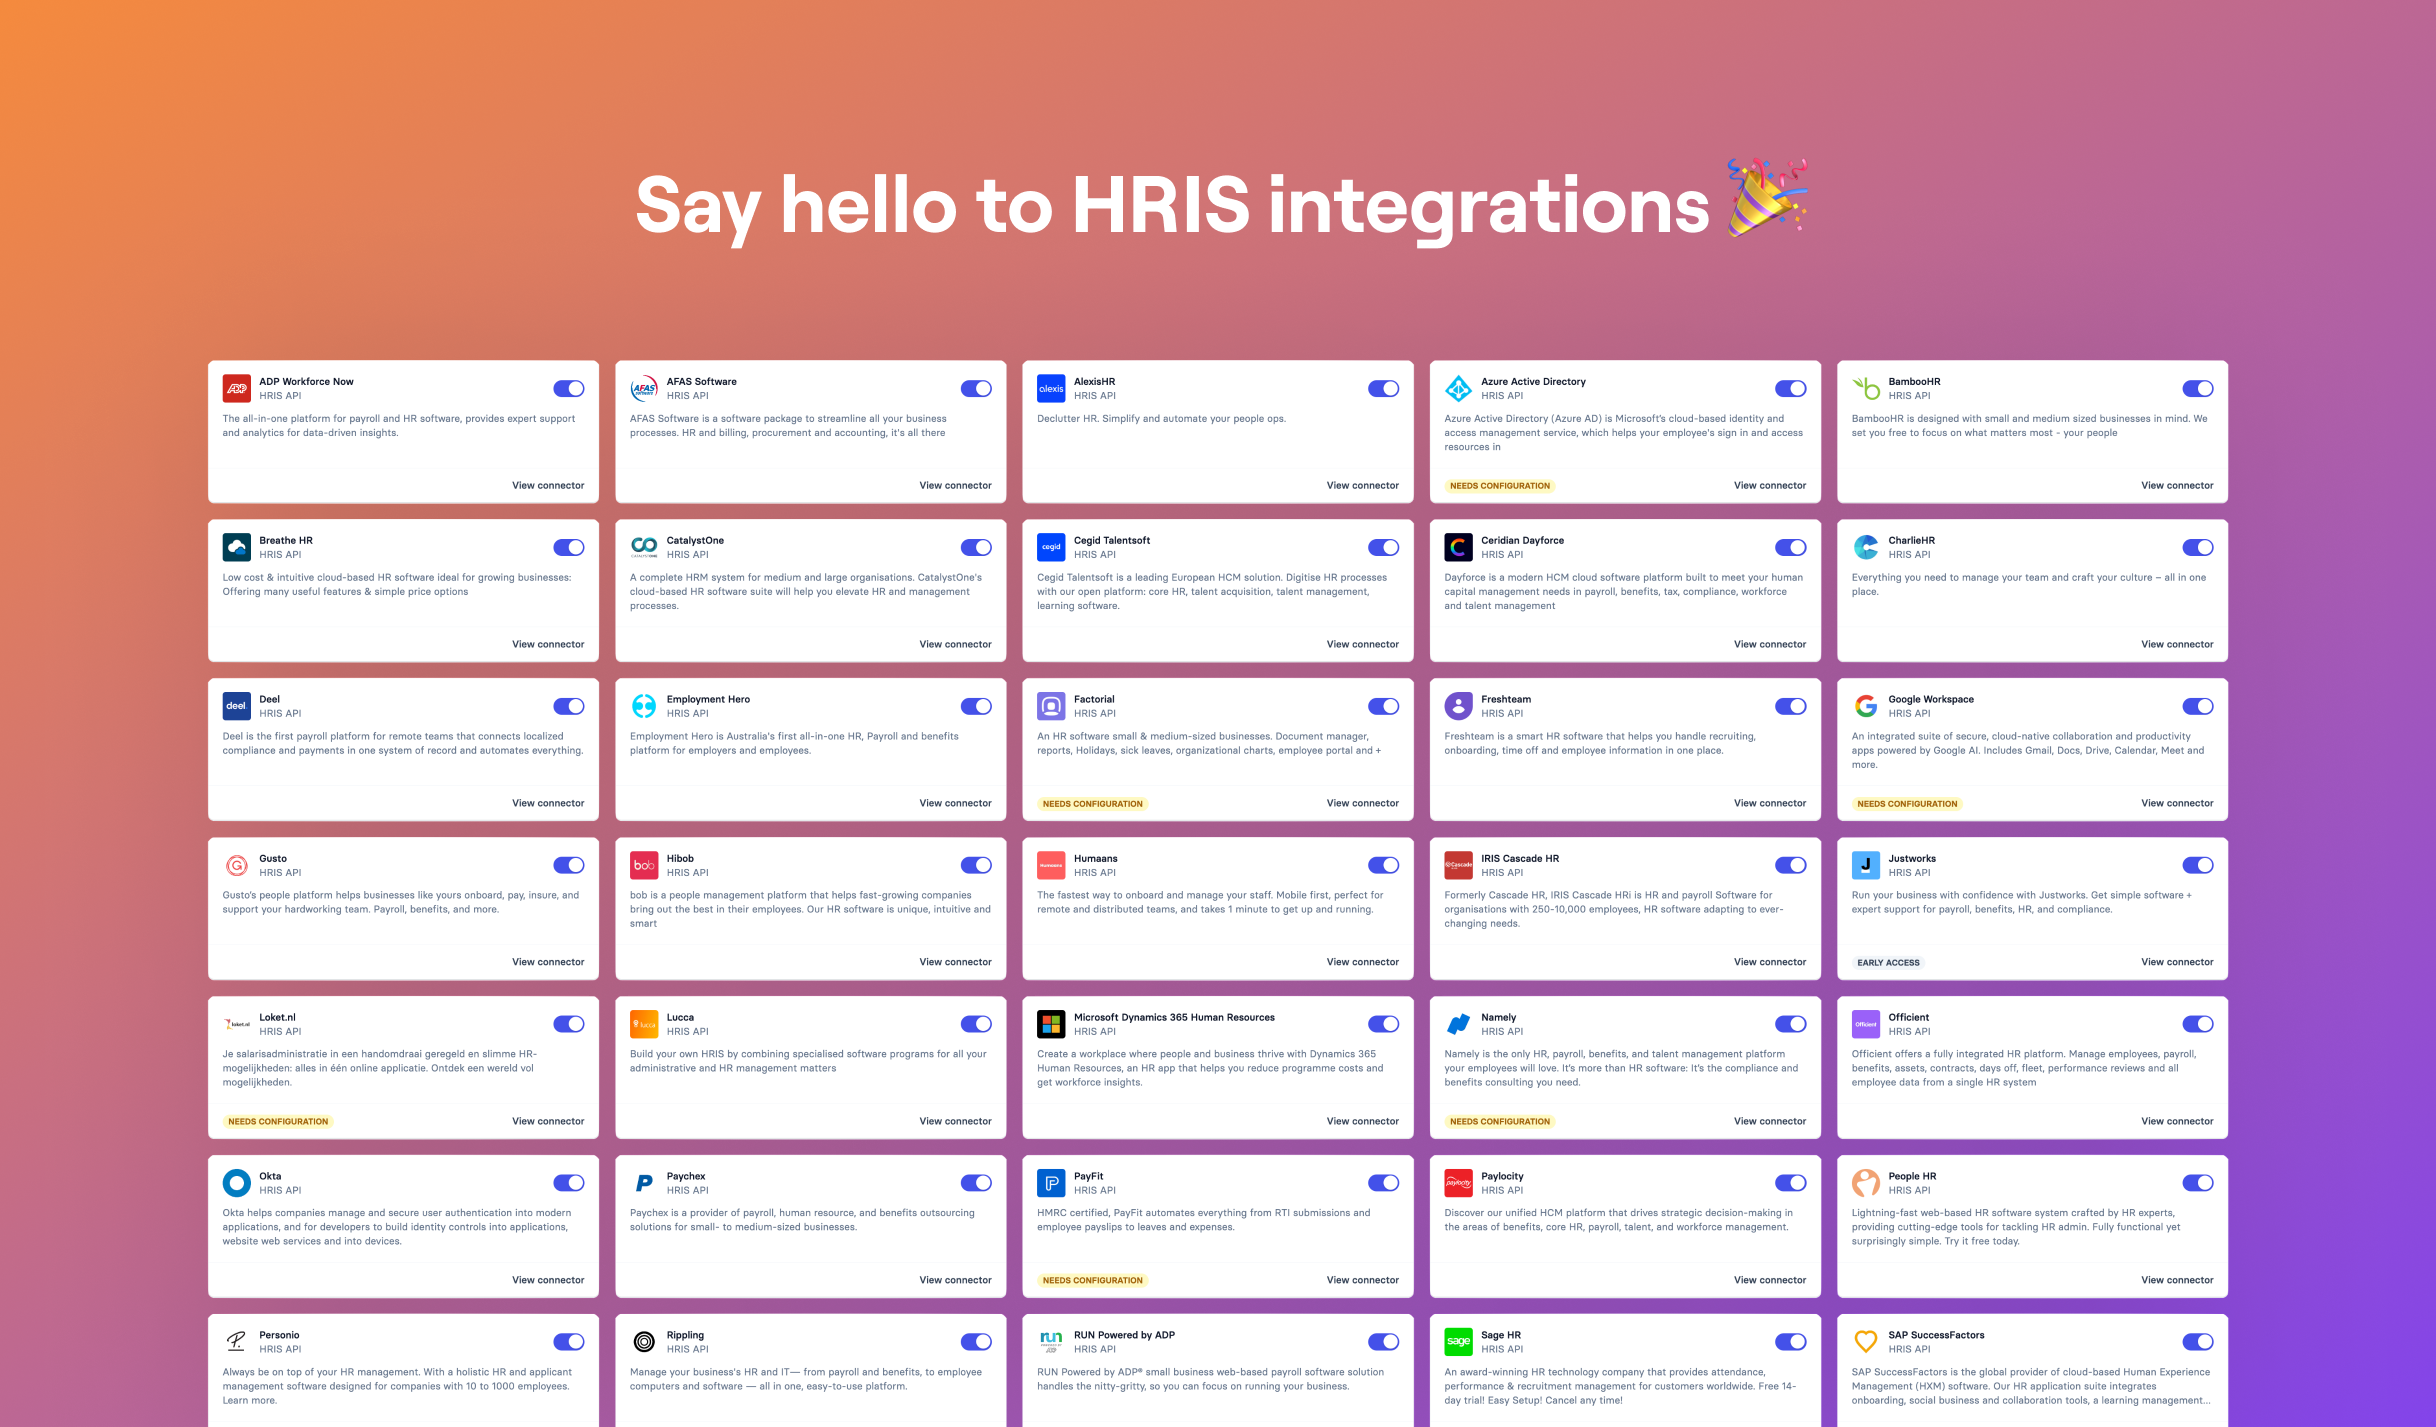This screenshot has height=1427, width=2436.
Task: Open View connector for Cegid Talentsoft
Action: 1363,645
